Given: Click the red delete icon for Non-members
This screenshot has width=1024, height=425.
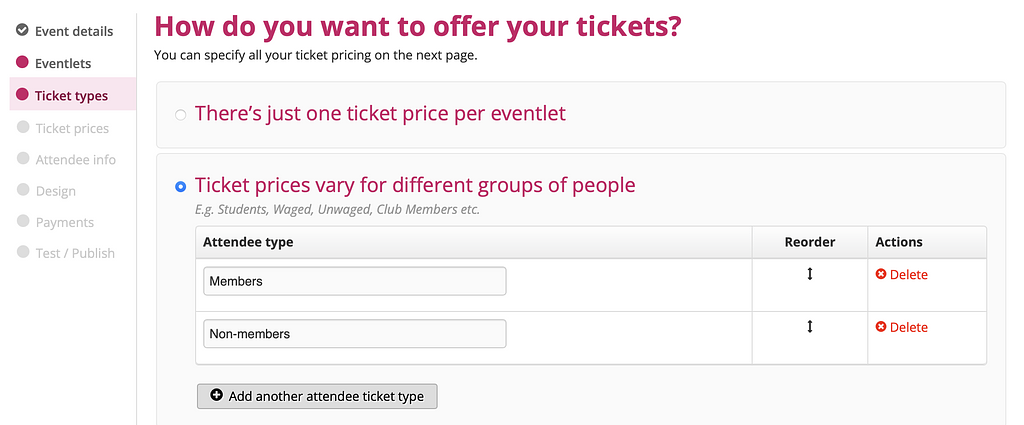Looking at the screenshot, I should coord(881,326).
